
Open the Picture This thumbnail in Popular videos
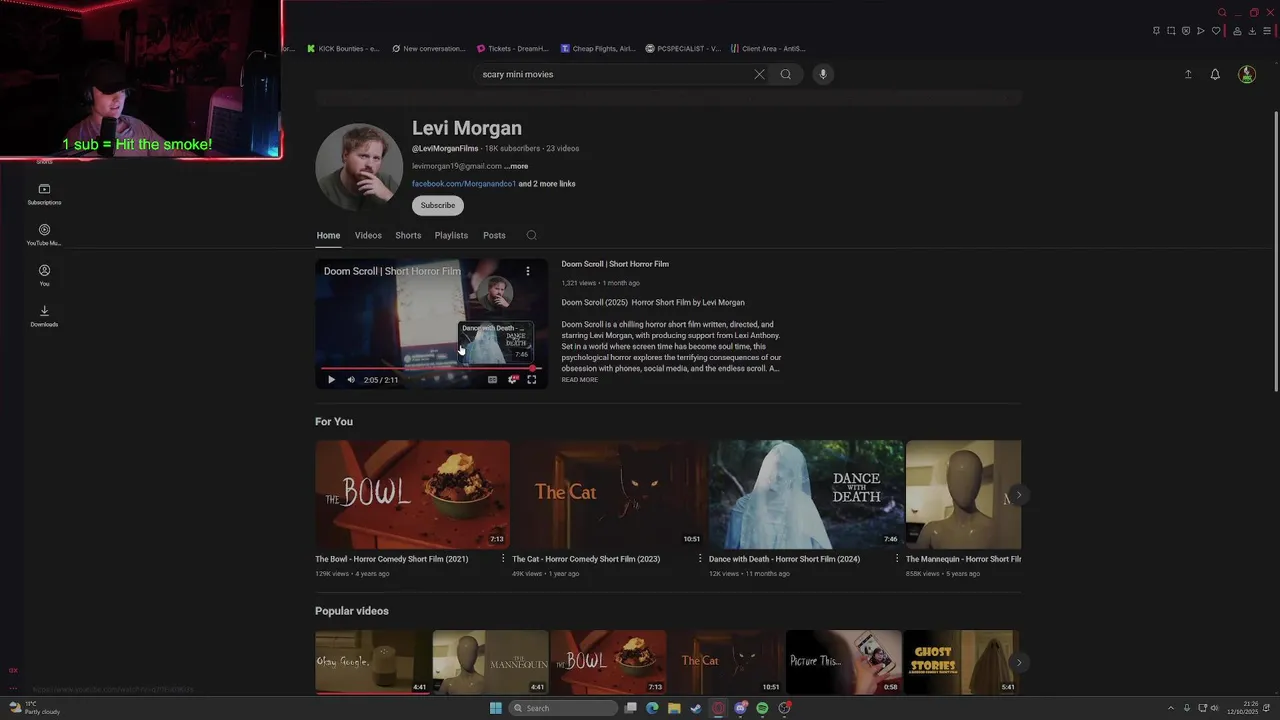(843, 662)
